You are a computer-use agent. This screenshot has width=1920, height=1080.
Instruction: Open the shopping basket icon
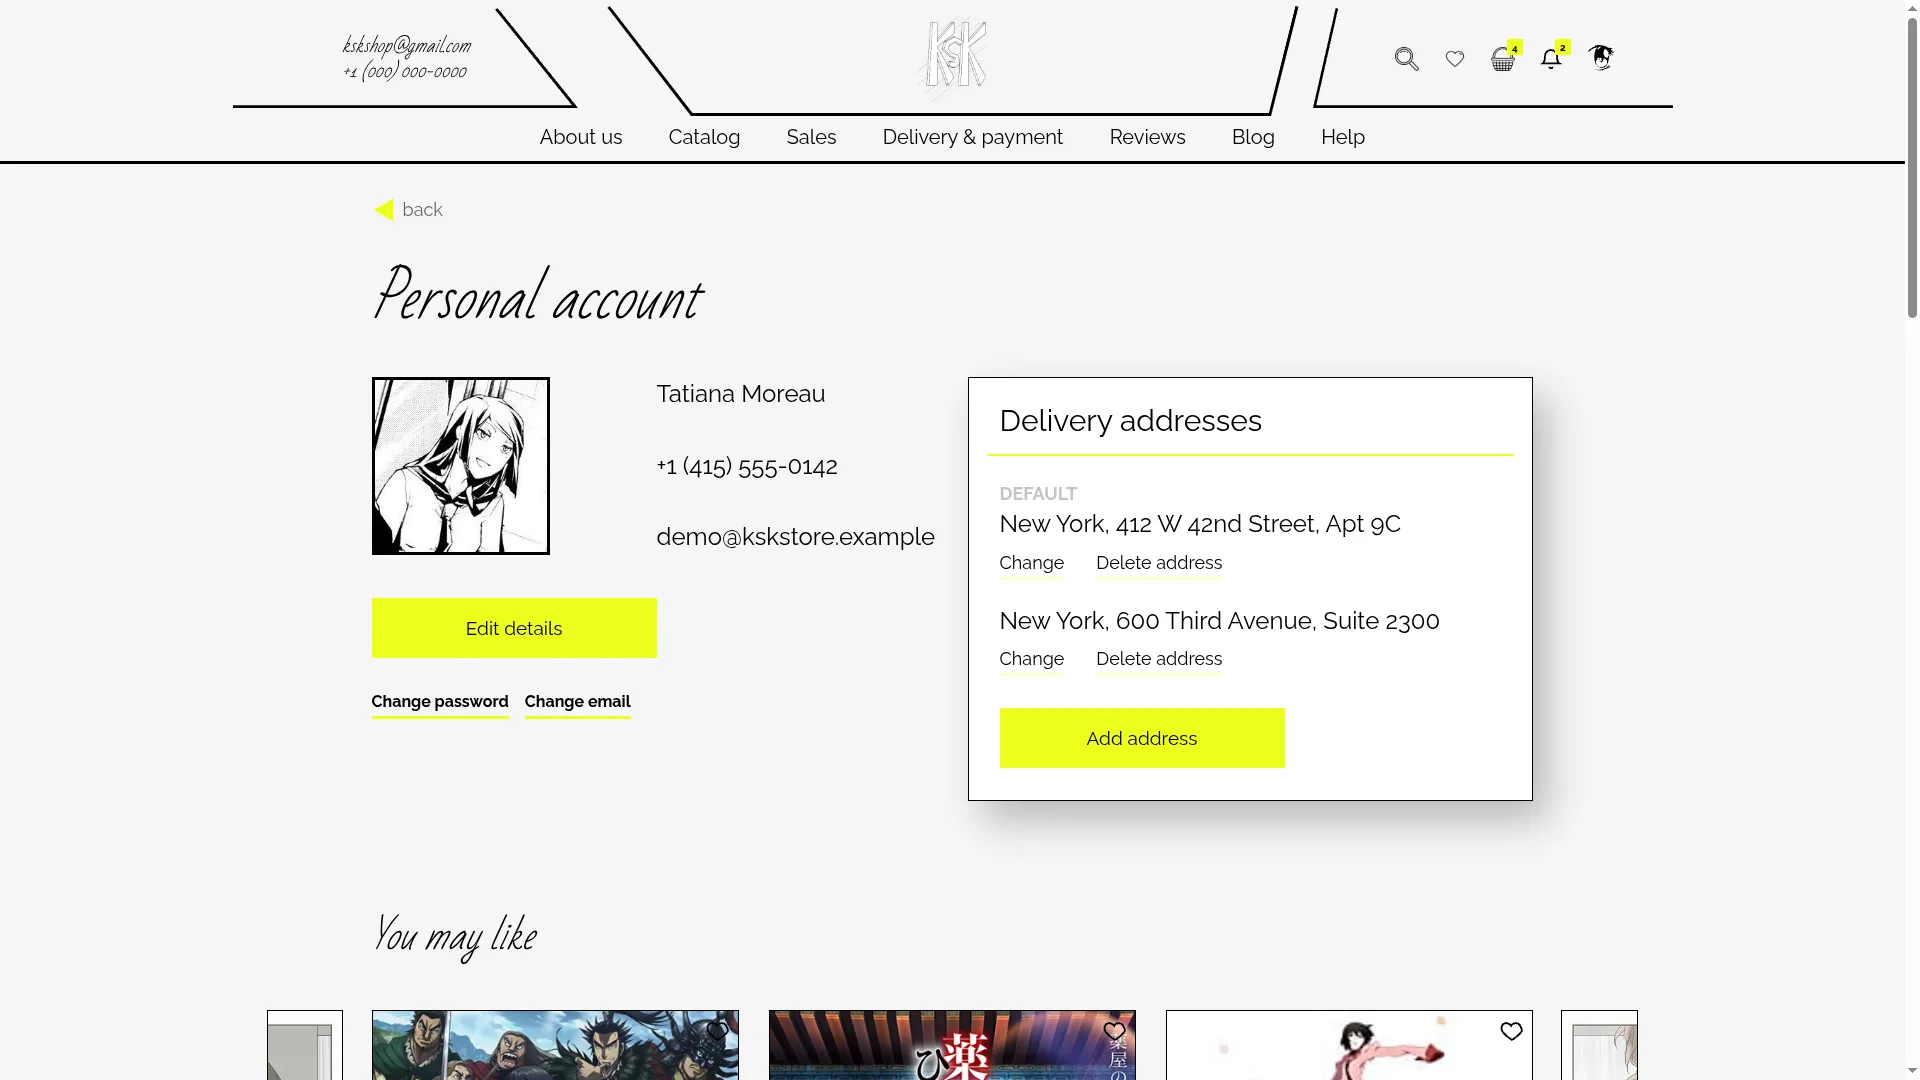click(x=1503, y=59)
